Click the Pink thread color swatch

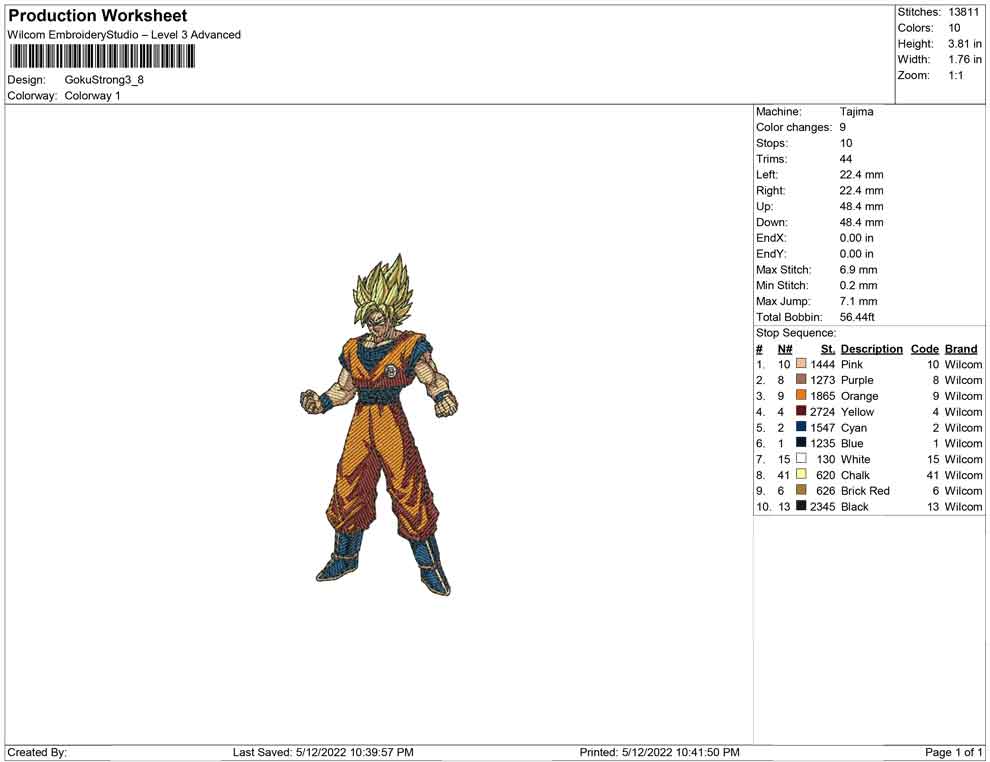point(801,364)
